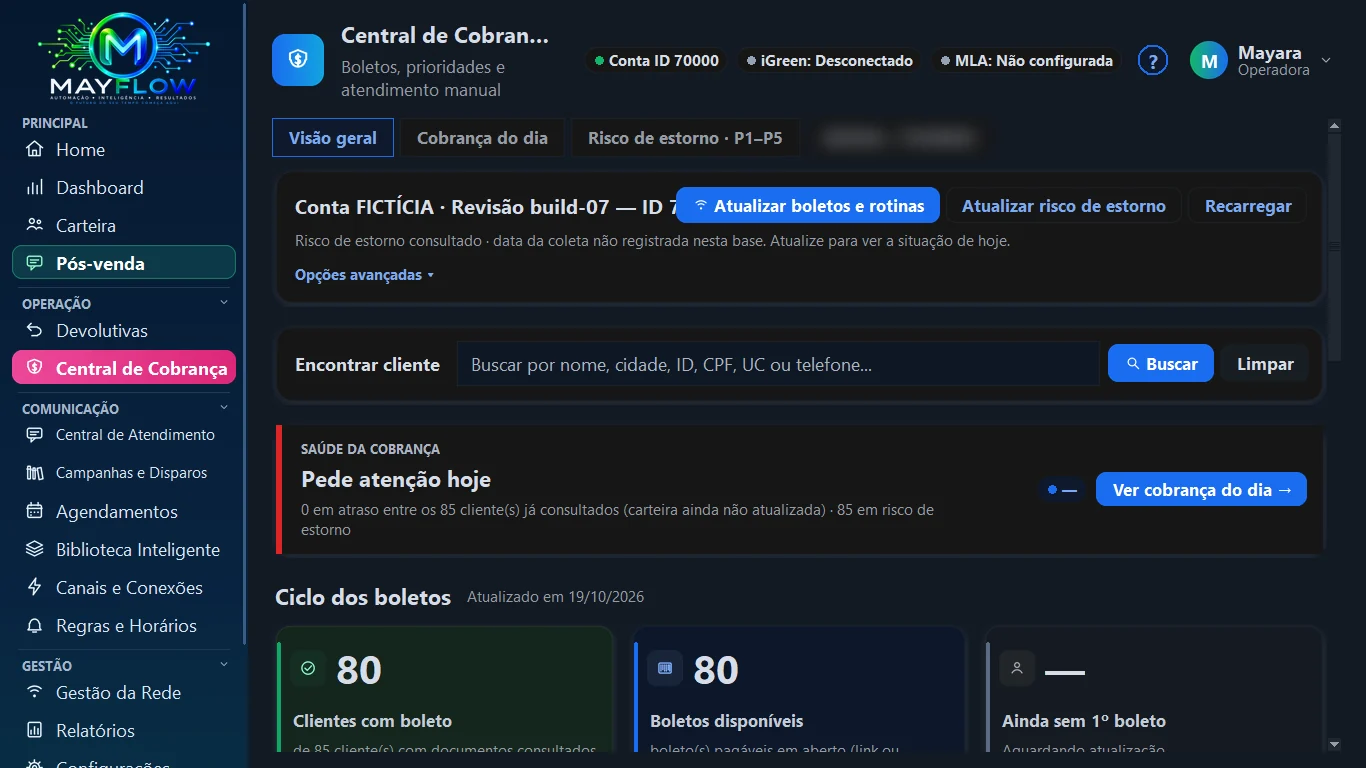Open Campanhas e Disparos
The height and width of the screenshot is (768, 1366).
tap(124, 473)
